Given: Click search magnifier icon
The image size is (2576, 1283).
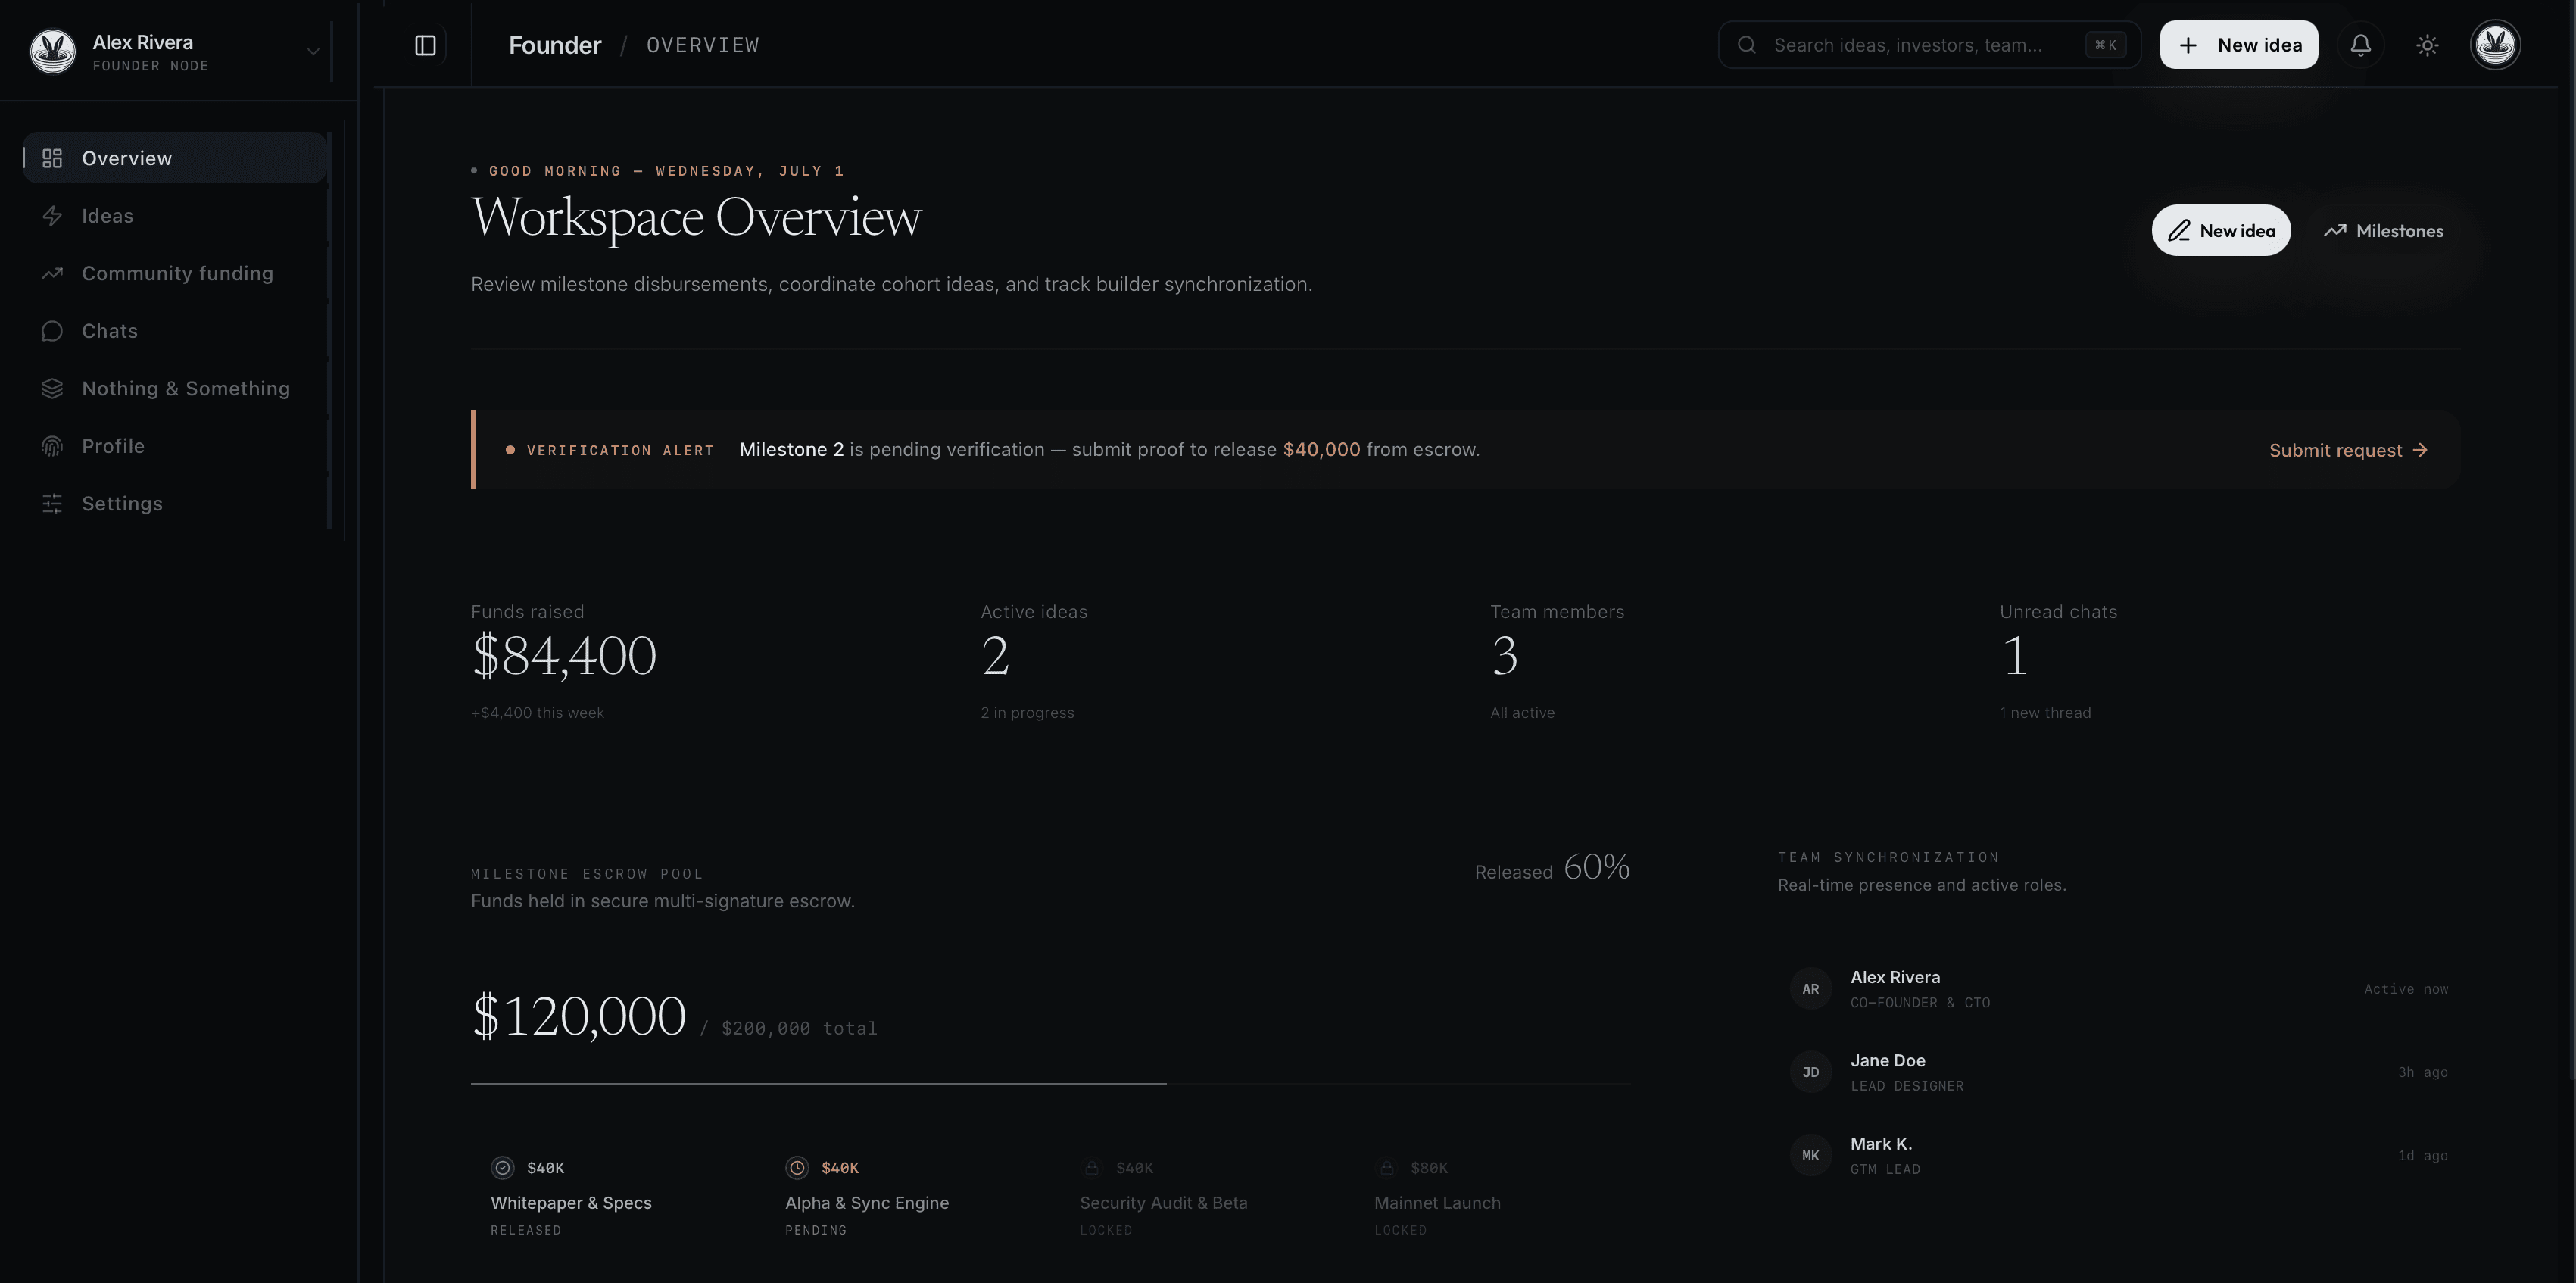Looking at the screenshot, I should click(1746, 45).
